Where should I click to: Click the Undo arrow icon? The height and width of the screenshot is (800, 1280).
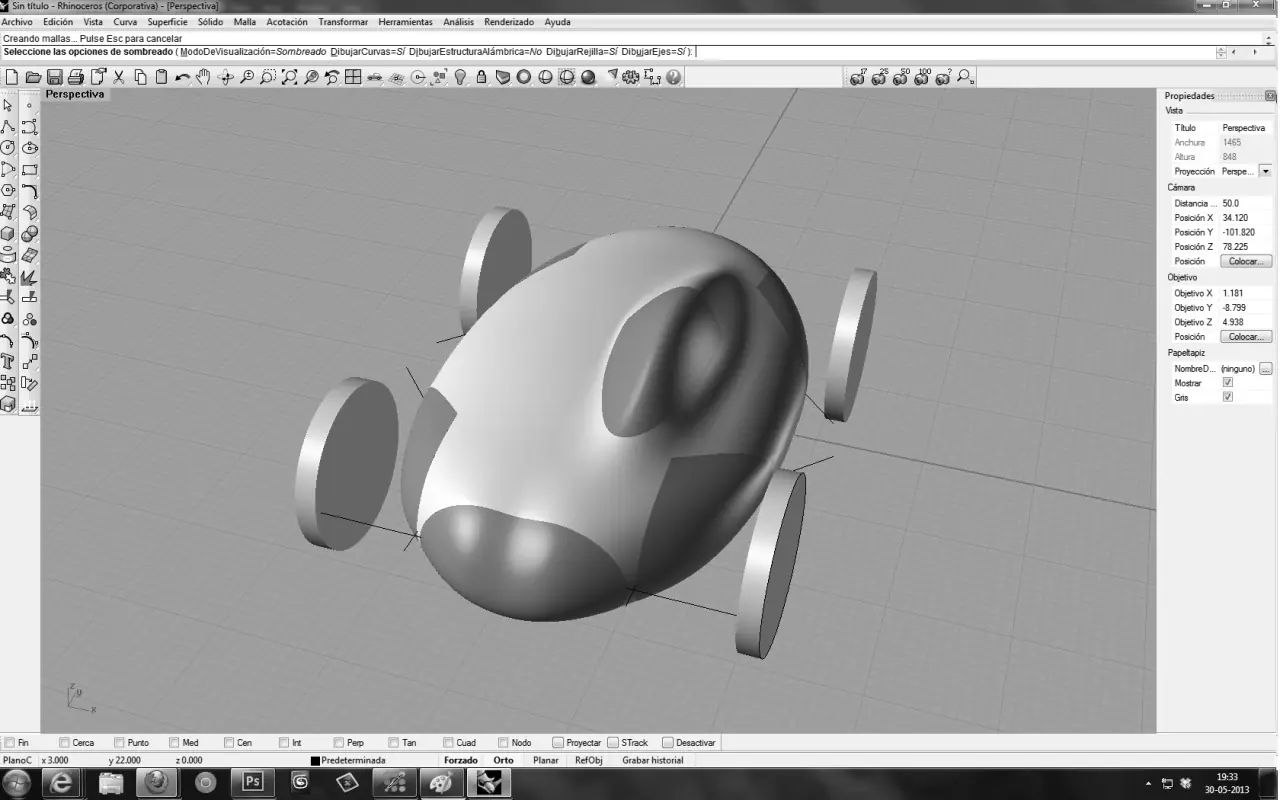click(183, 77)
